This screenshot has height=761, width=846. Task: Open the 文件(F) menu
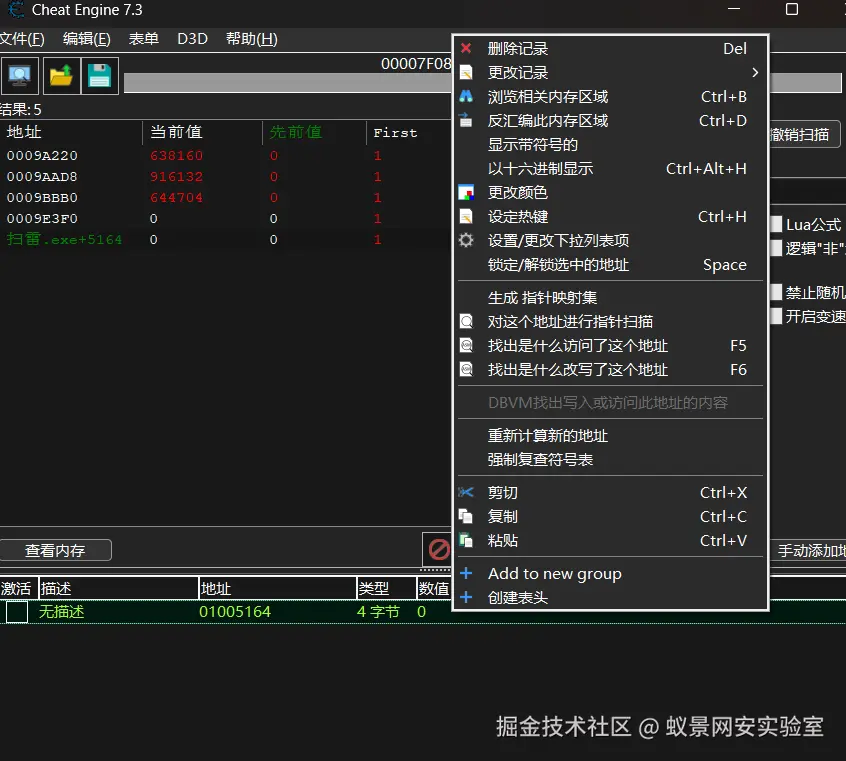(22, 39)
